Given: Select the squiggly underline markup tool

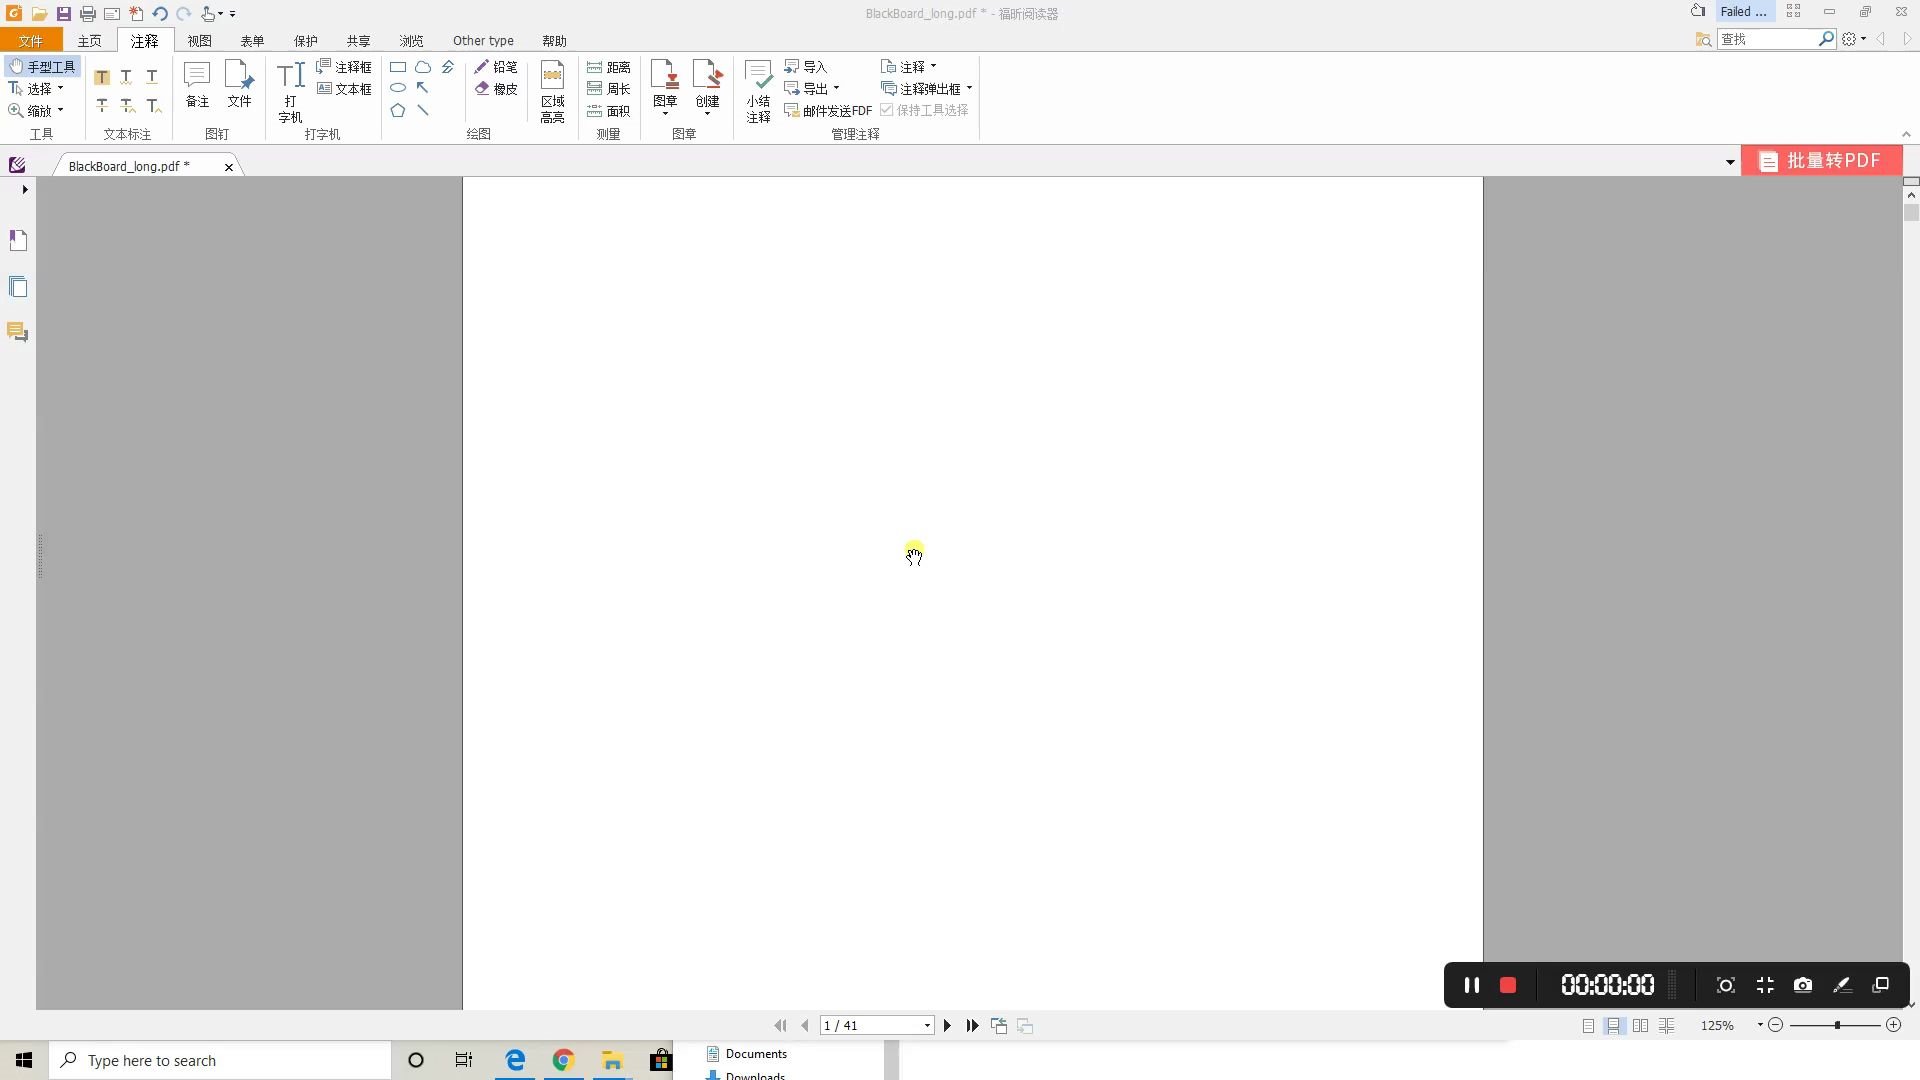Looking at the screenshot, I should [x=127, y=77].
